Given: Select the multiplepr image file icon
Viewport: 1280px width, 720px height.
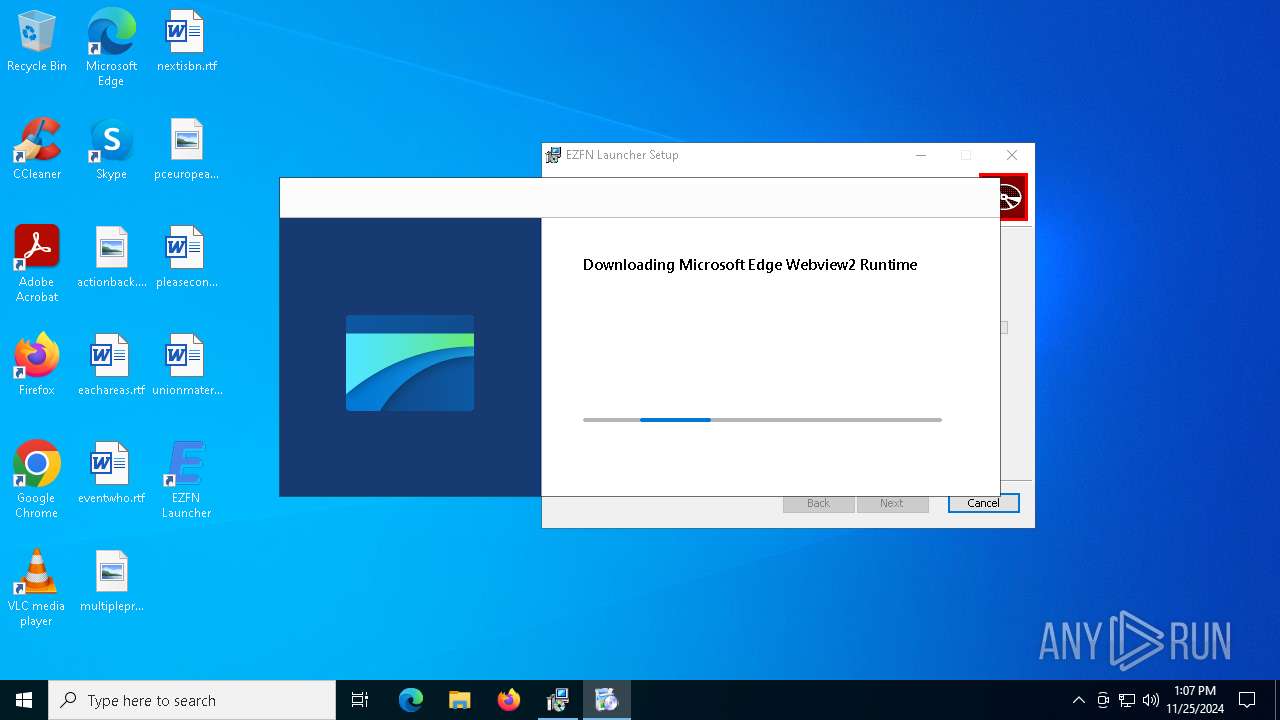Looking at the screenshot, I should tap(111, 581).
